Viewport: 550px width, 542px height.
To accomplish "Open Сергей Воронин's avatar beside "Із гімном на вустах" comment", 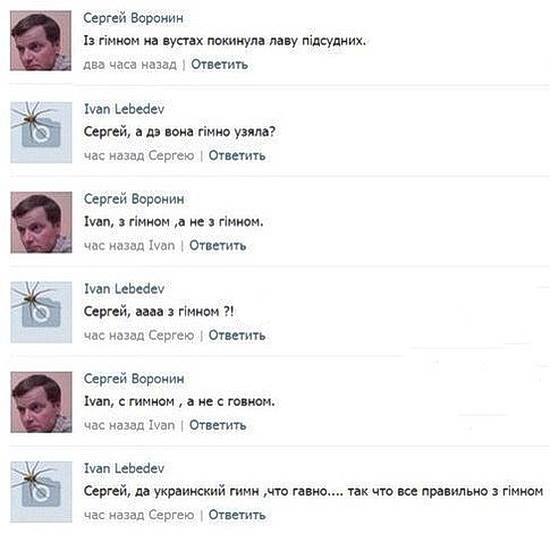I will (41, 41).
